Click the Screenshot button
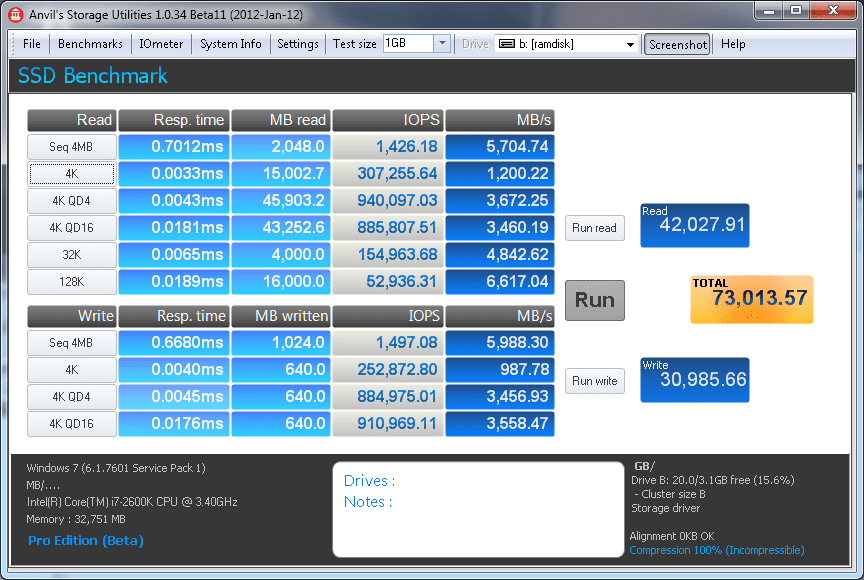This screenshot has width=864, height=580. [x=677, y=44]
